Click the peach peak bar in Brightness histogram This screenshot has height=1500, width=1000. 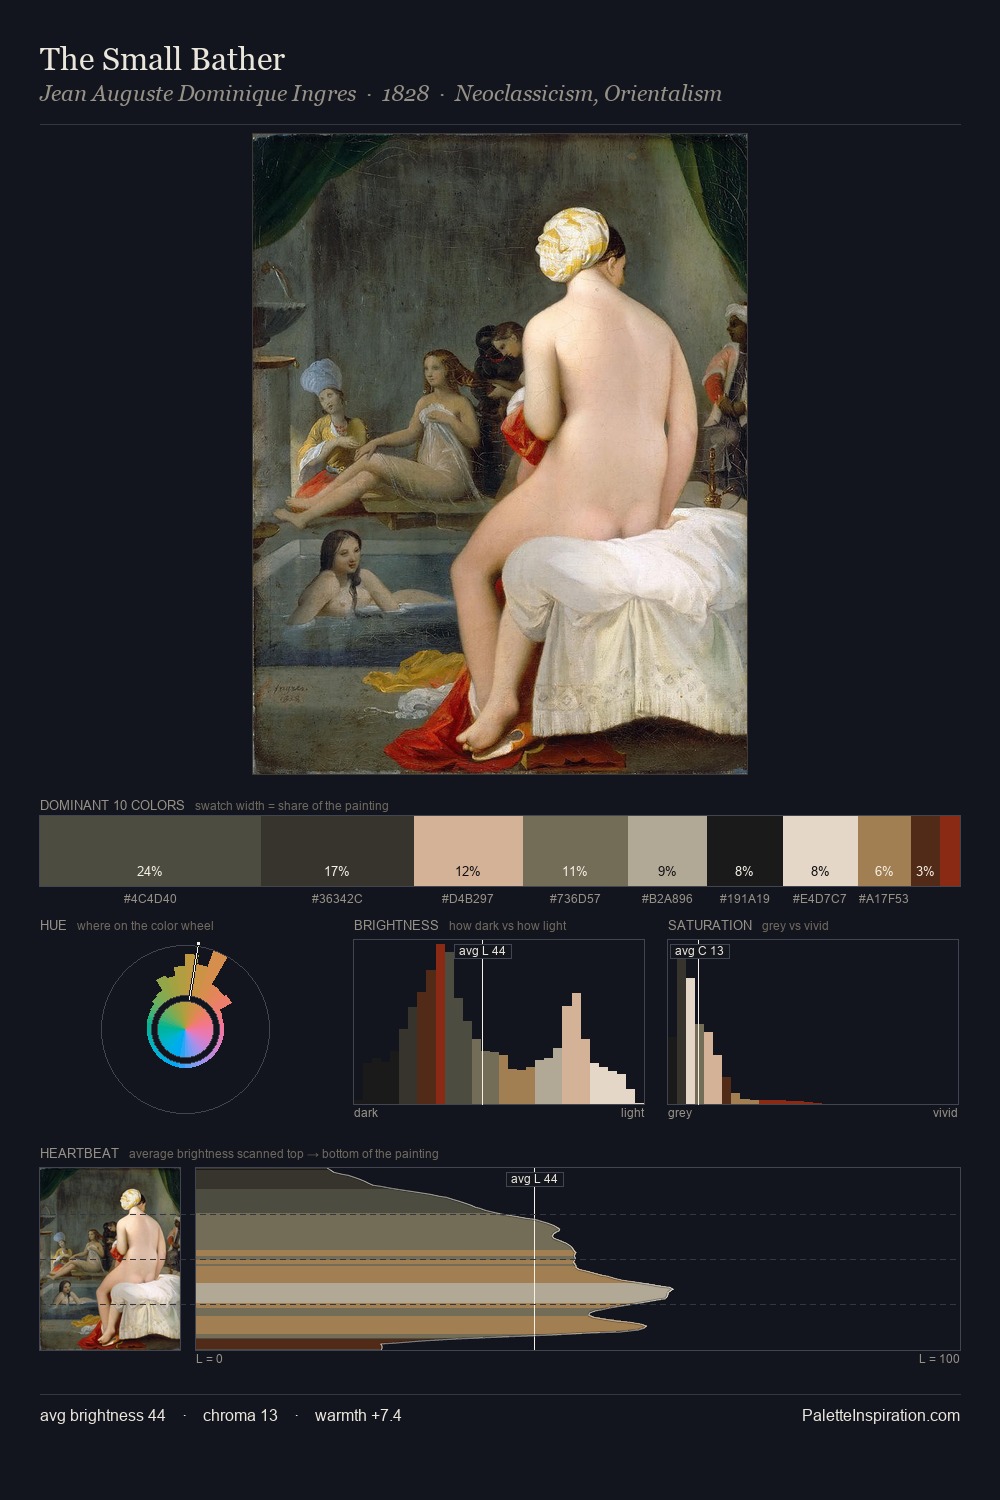click(x=576, y=1049)
